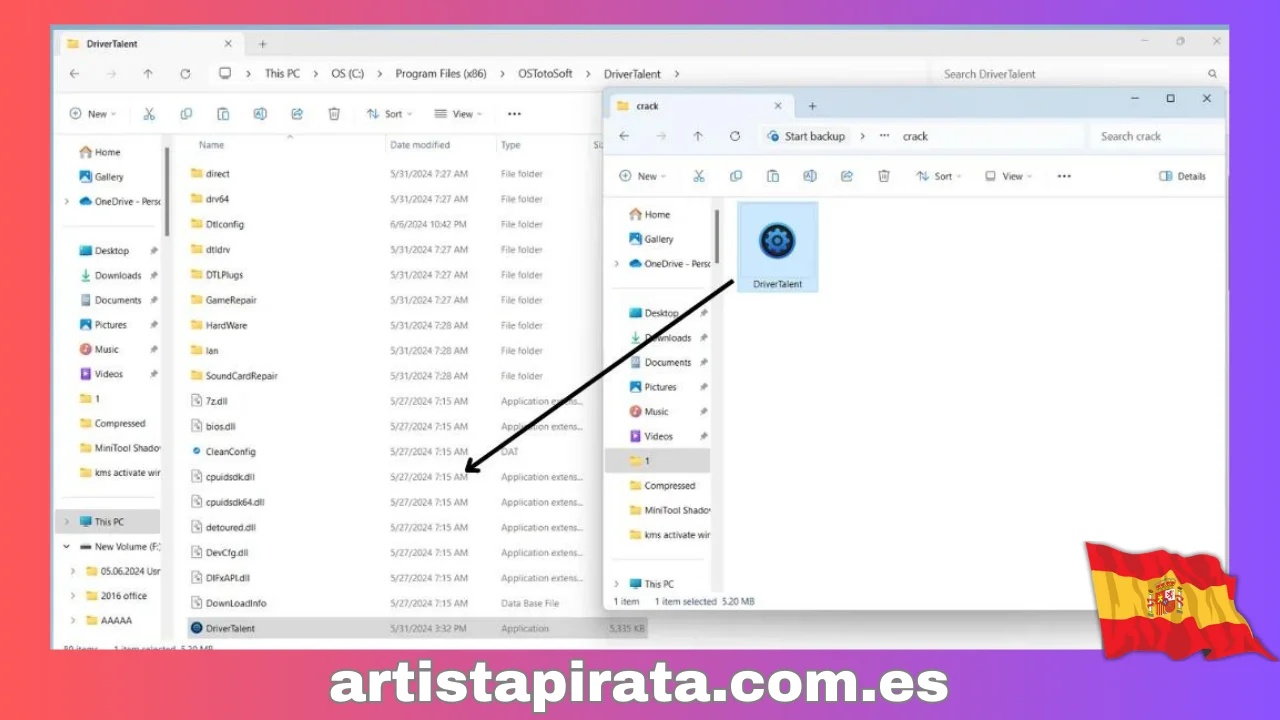
Task: Refresh the DriverTalent window
Action: [x=185, y=74]
